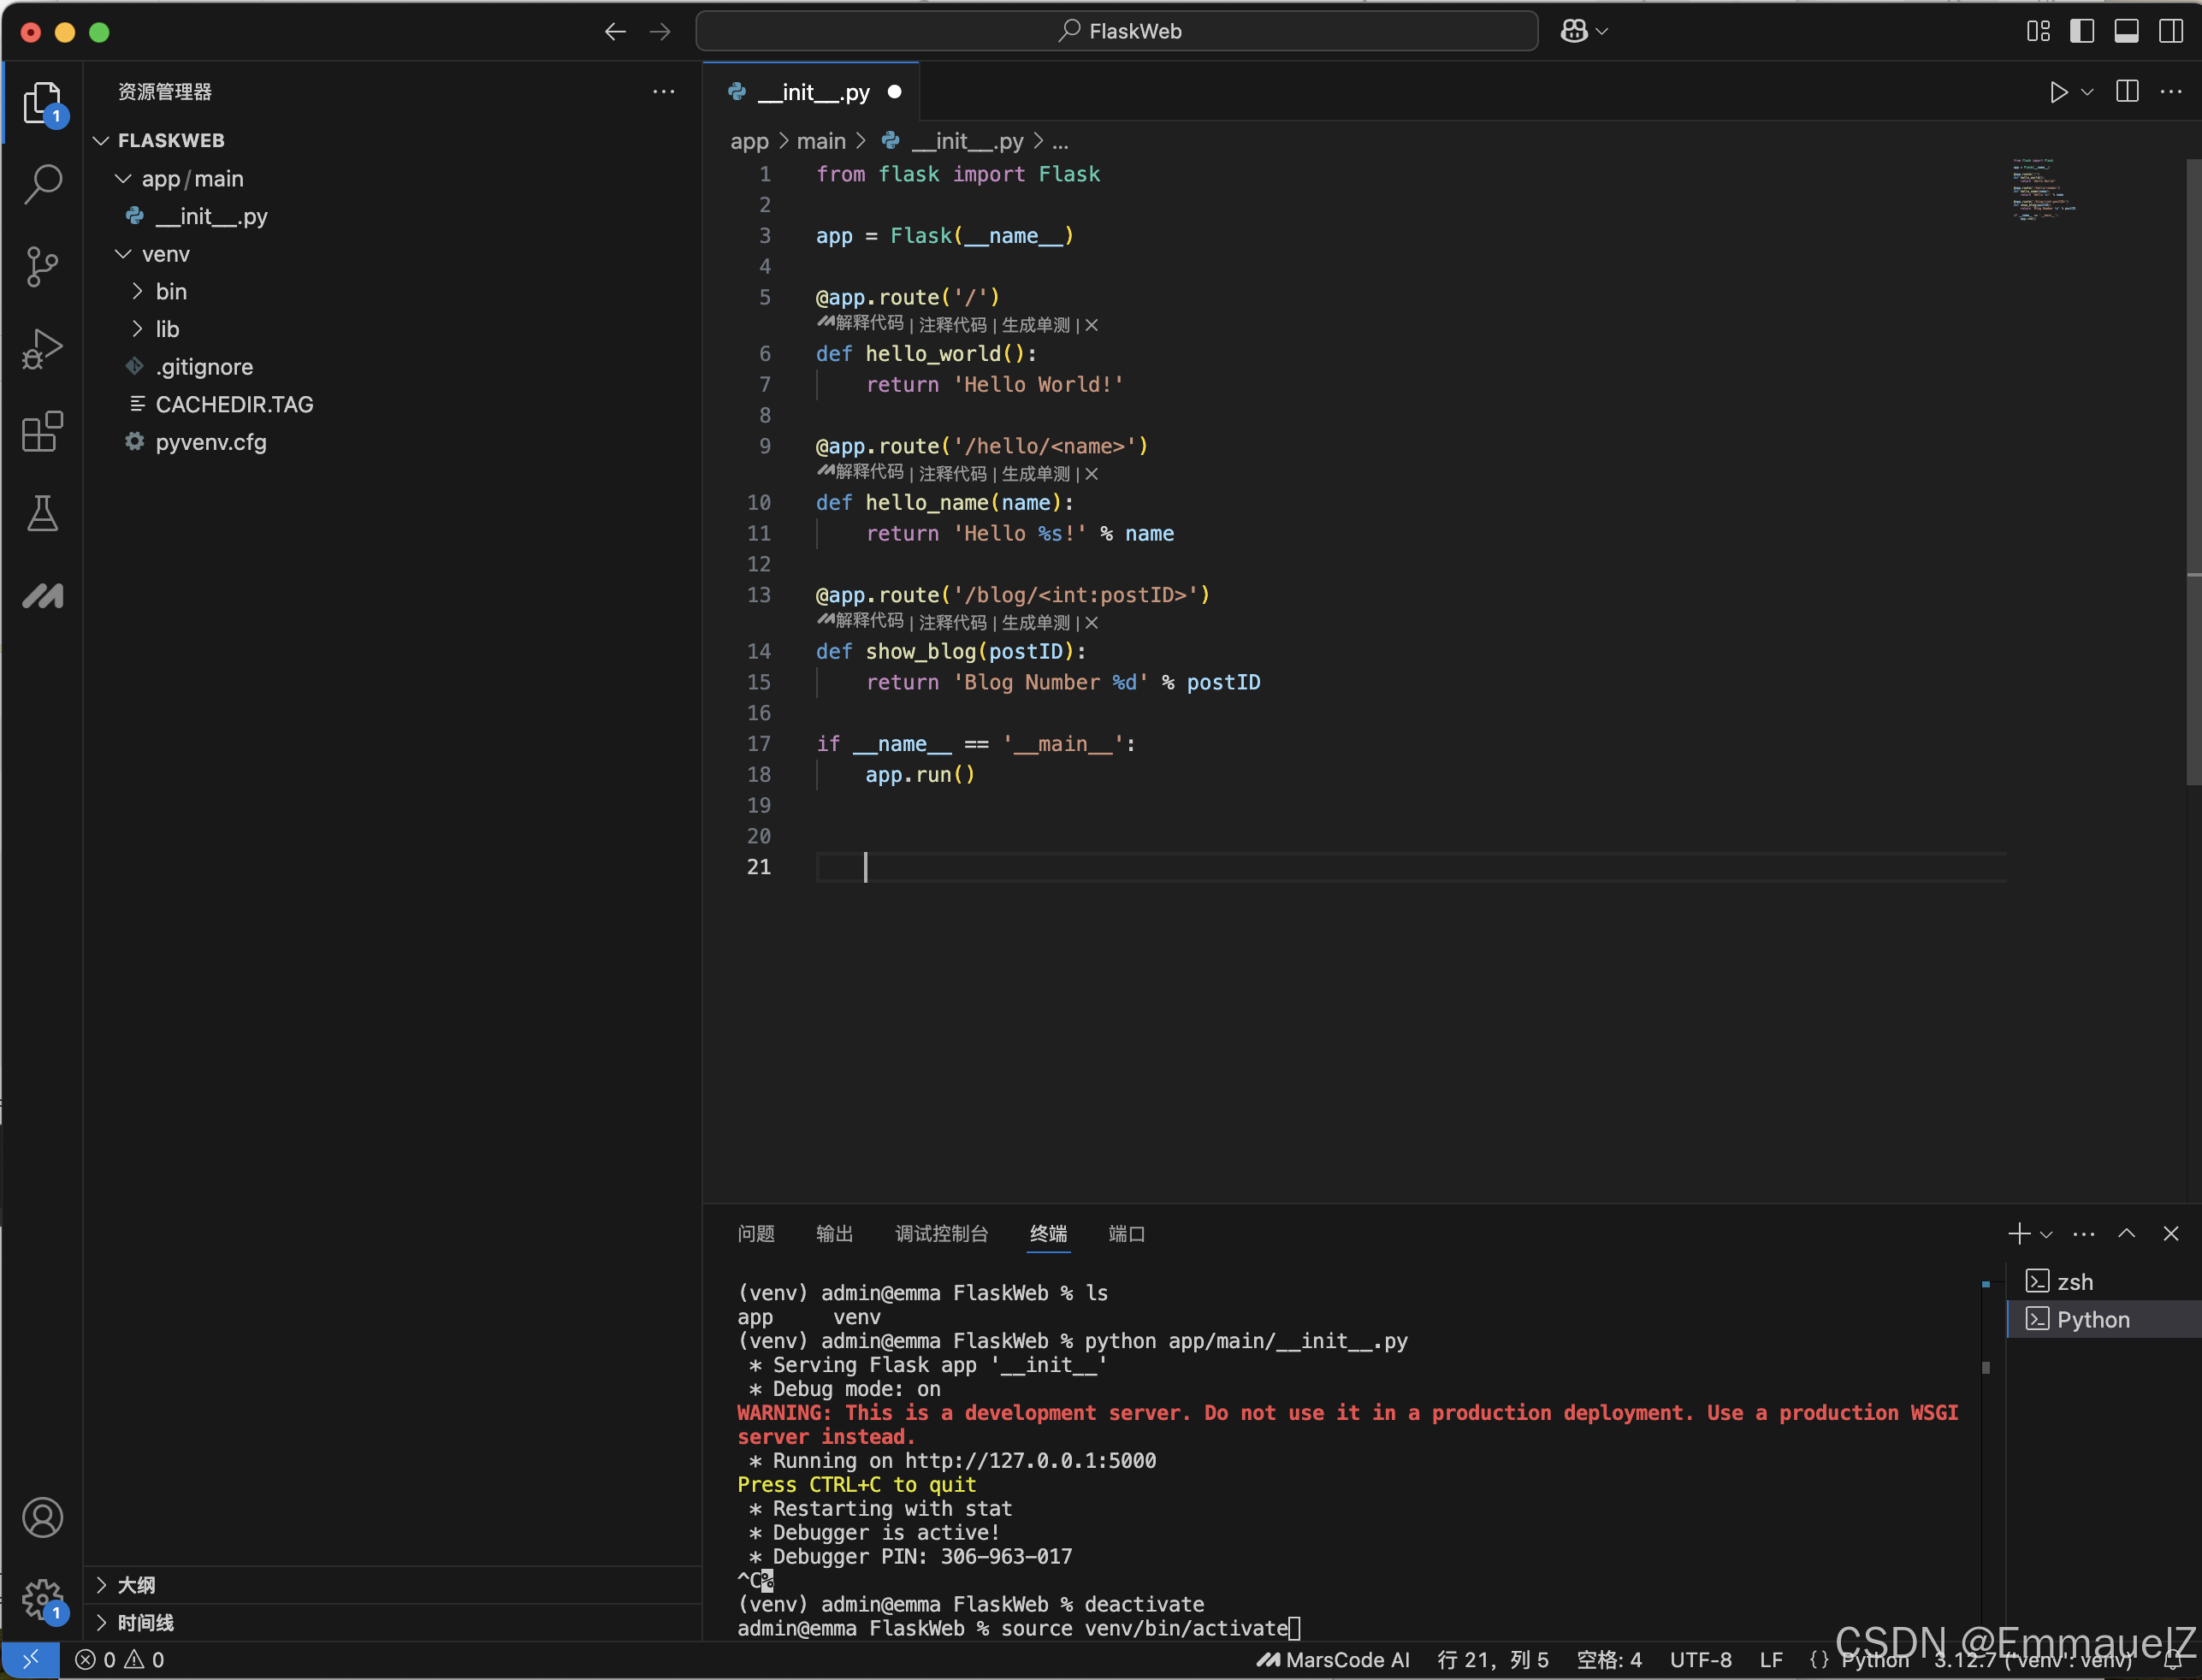The image size is (2202, 1680).
Task: Click 解释代码 above hello_world function
Action: coord(868,324)
